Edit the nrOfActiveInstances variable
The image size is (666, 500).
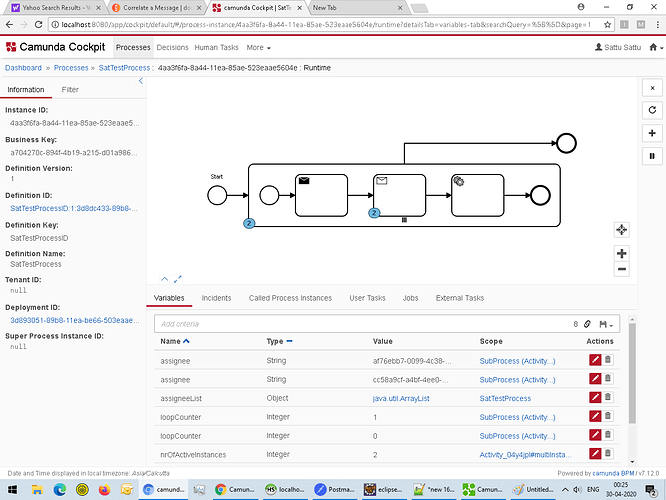pyautogui.click(x=595, y=454)
